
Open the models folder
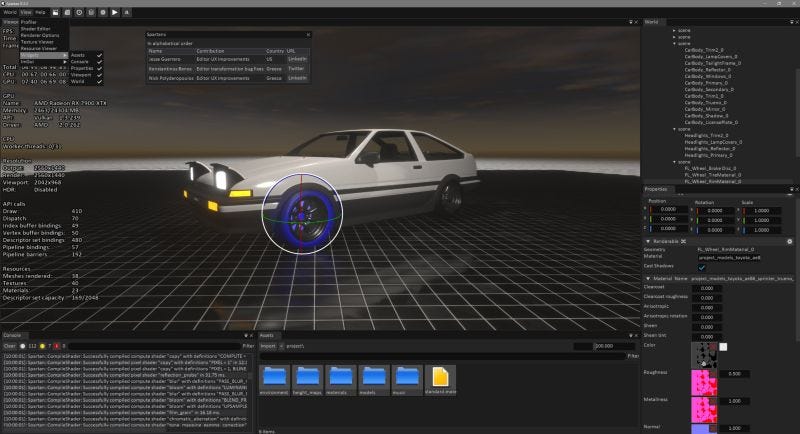point(373,380)
